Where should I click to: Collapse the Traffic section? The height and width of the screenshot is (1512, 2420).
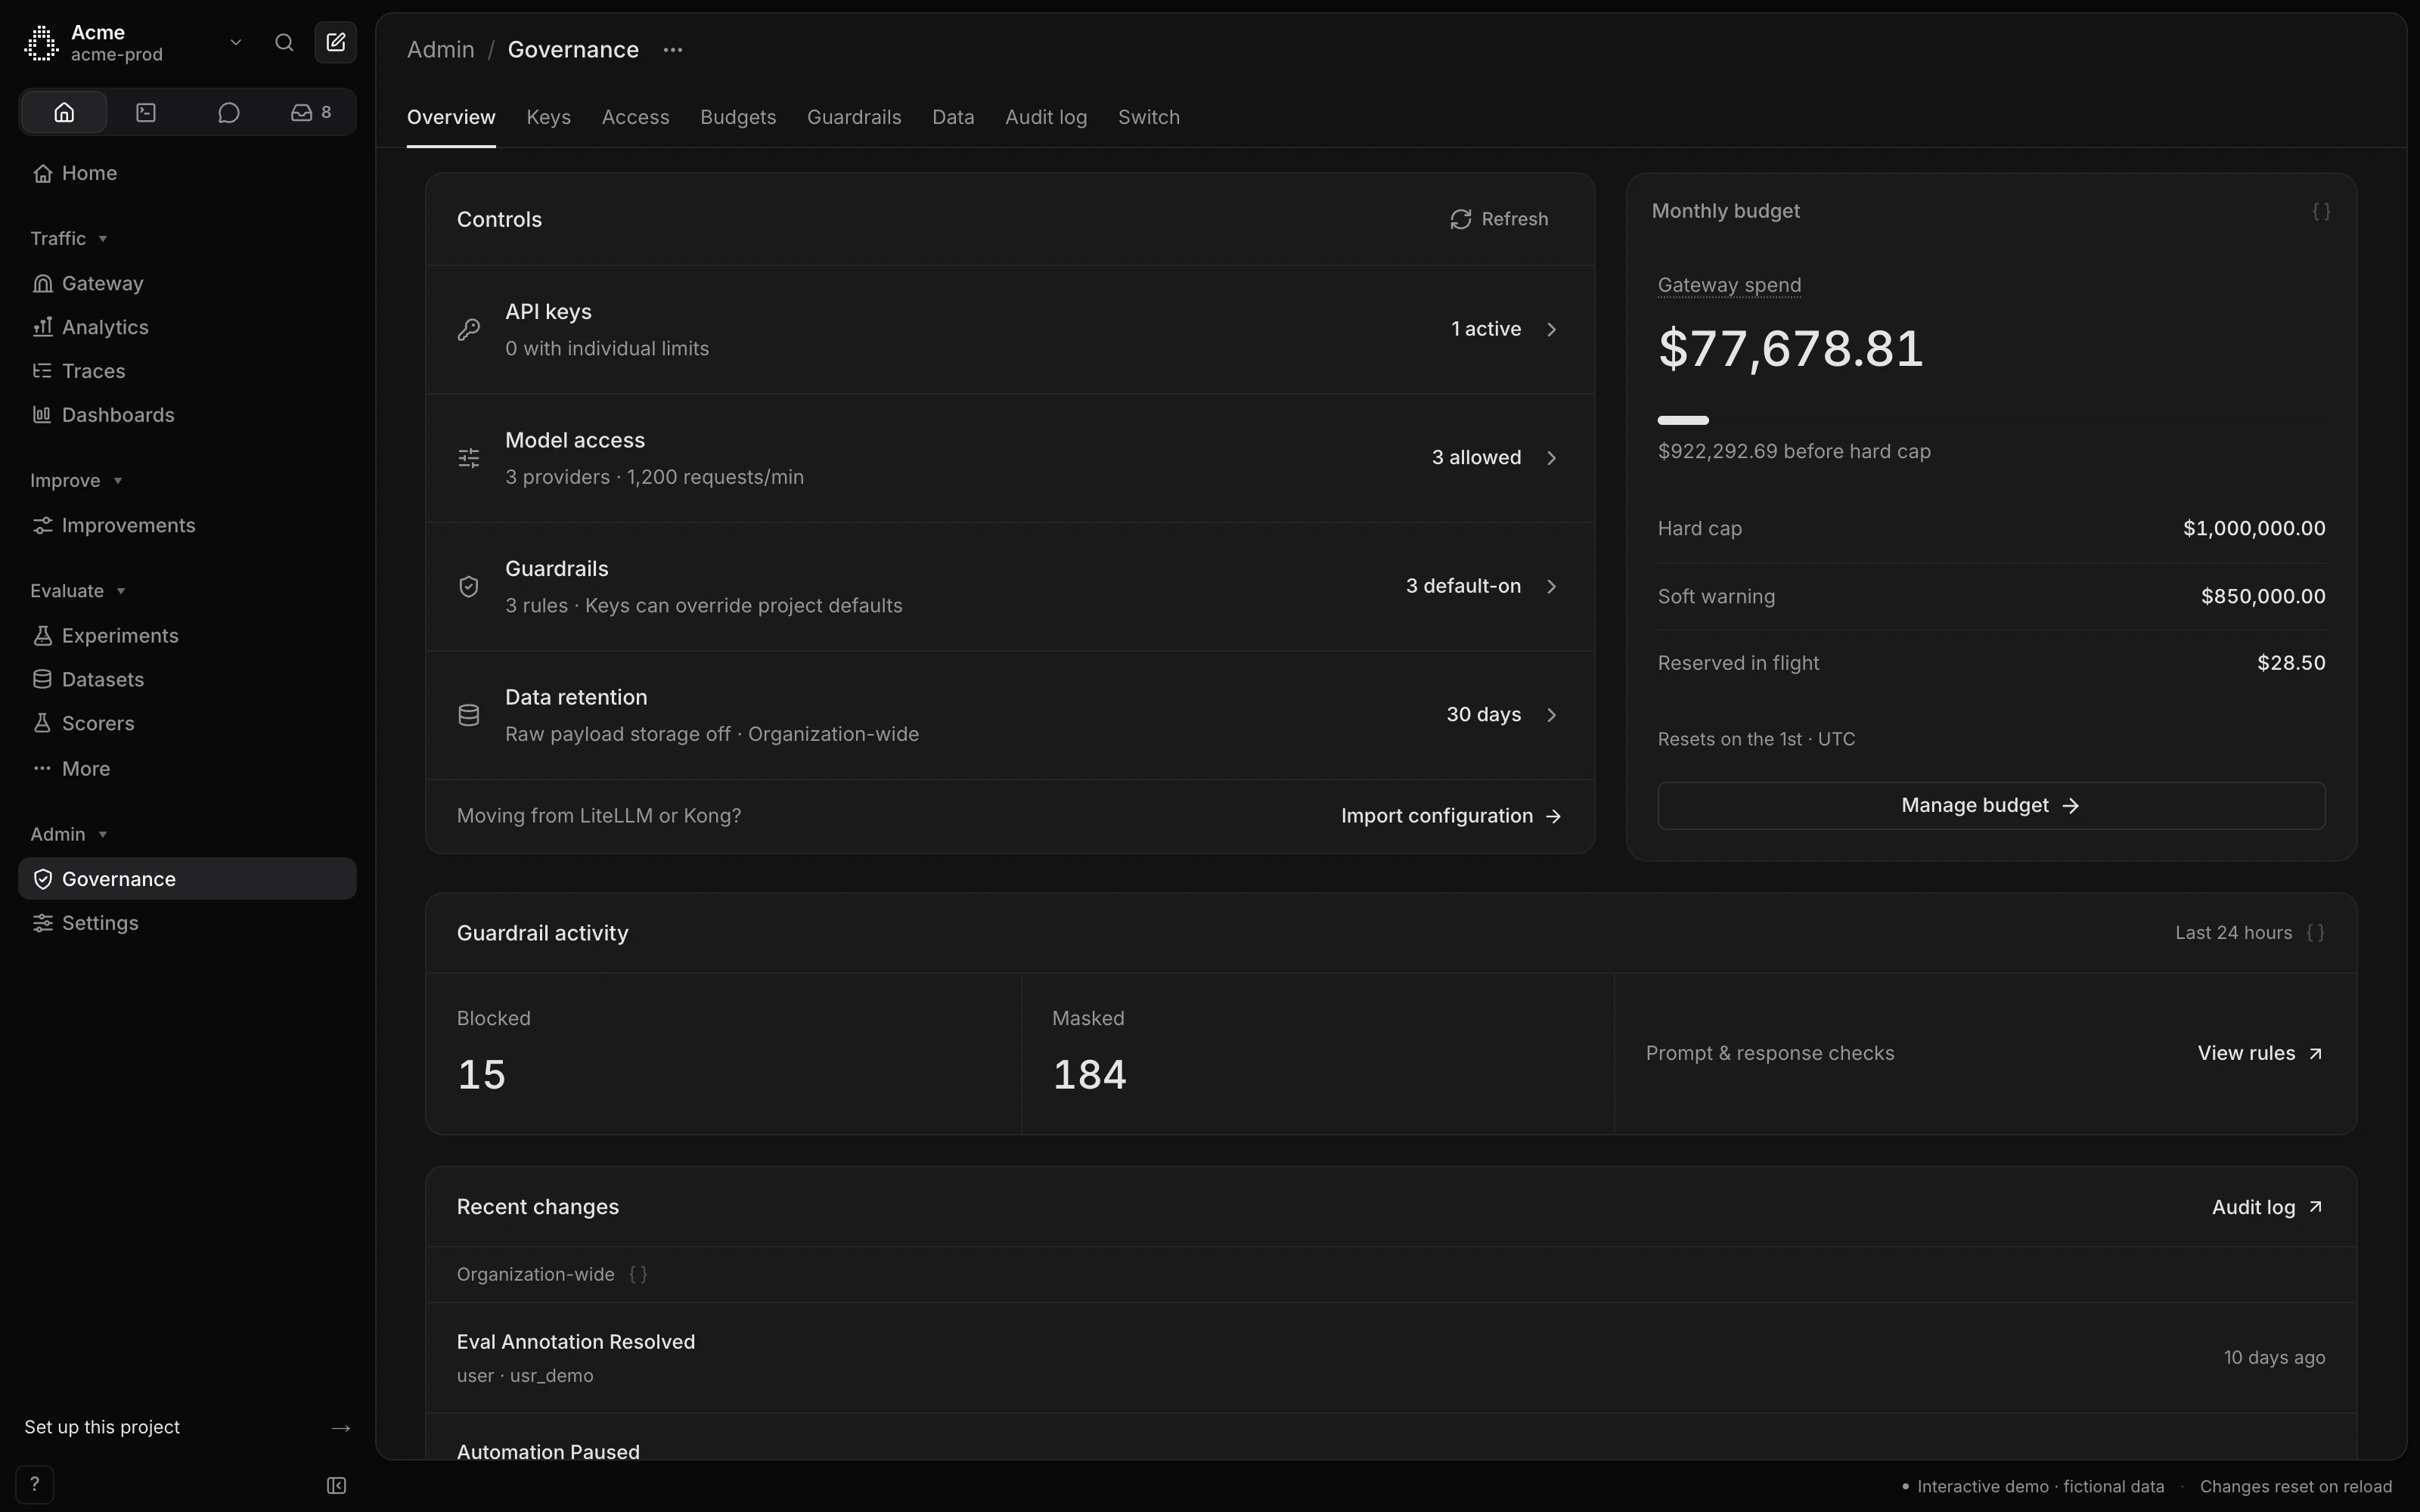69,238
